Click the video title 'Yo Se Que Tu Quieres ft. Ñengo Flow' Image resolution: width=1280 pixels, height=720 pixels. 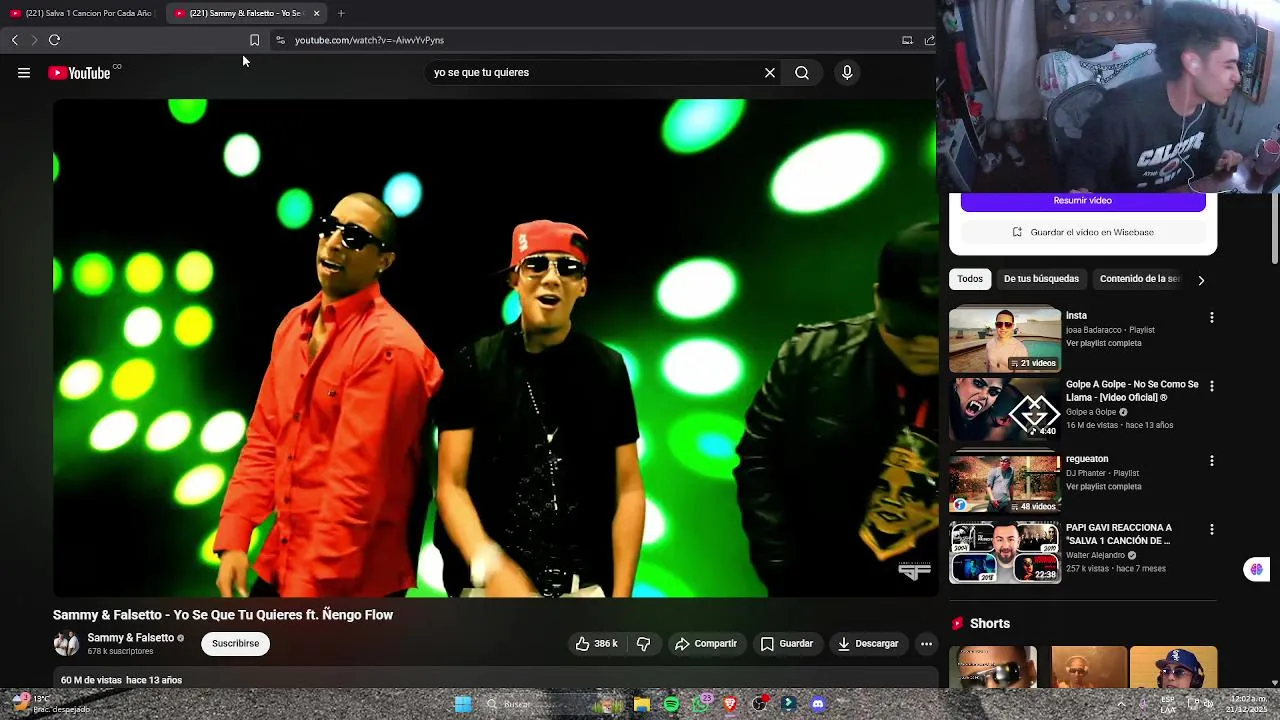pyautogui.click(x=223, y=615)
